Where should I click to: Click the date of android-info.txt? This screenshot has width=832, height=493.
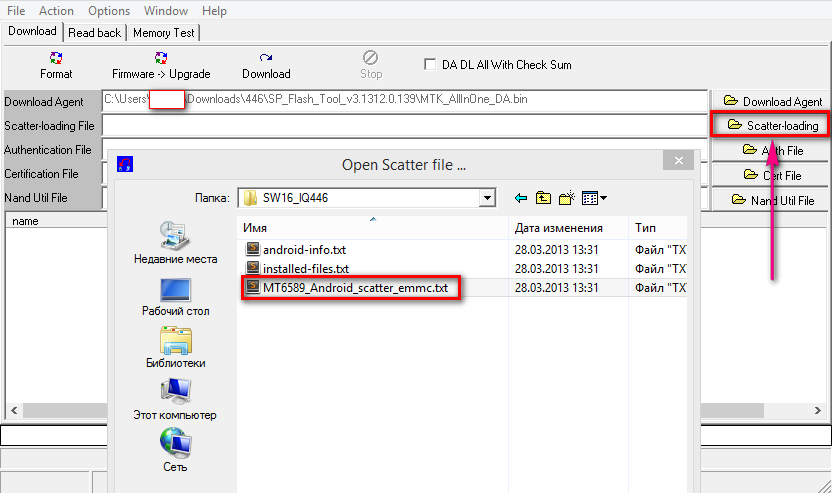click(557, 249)
